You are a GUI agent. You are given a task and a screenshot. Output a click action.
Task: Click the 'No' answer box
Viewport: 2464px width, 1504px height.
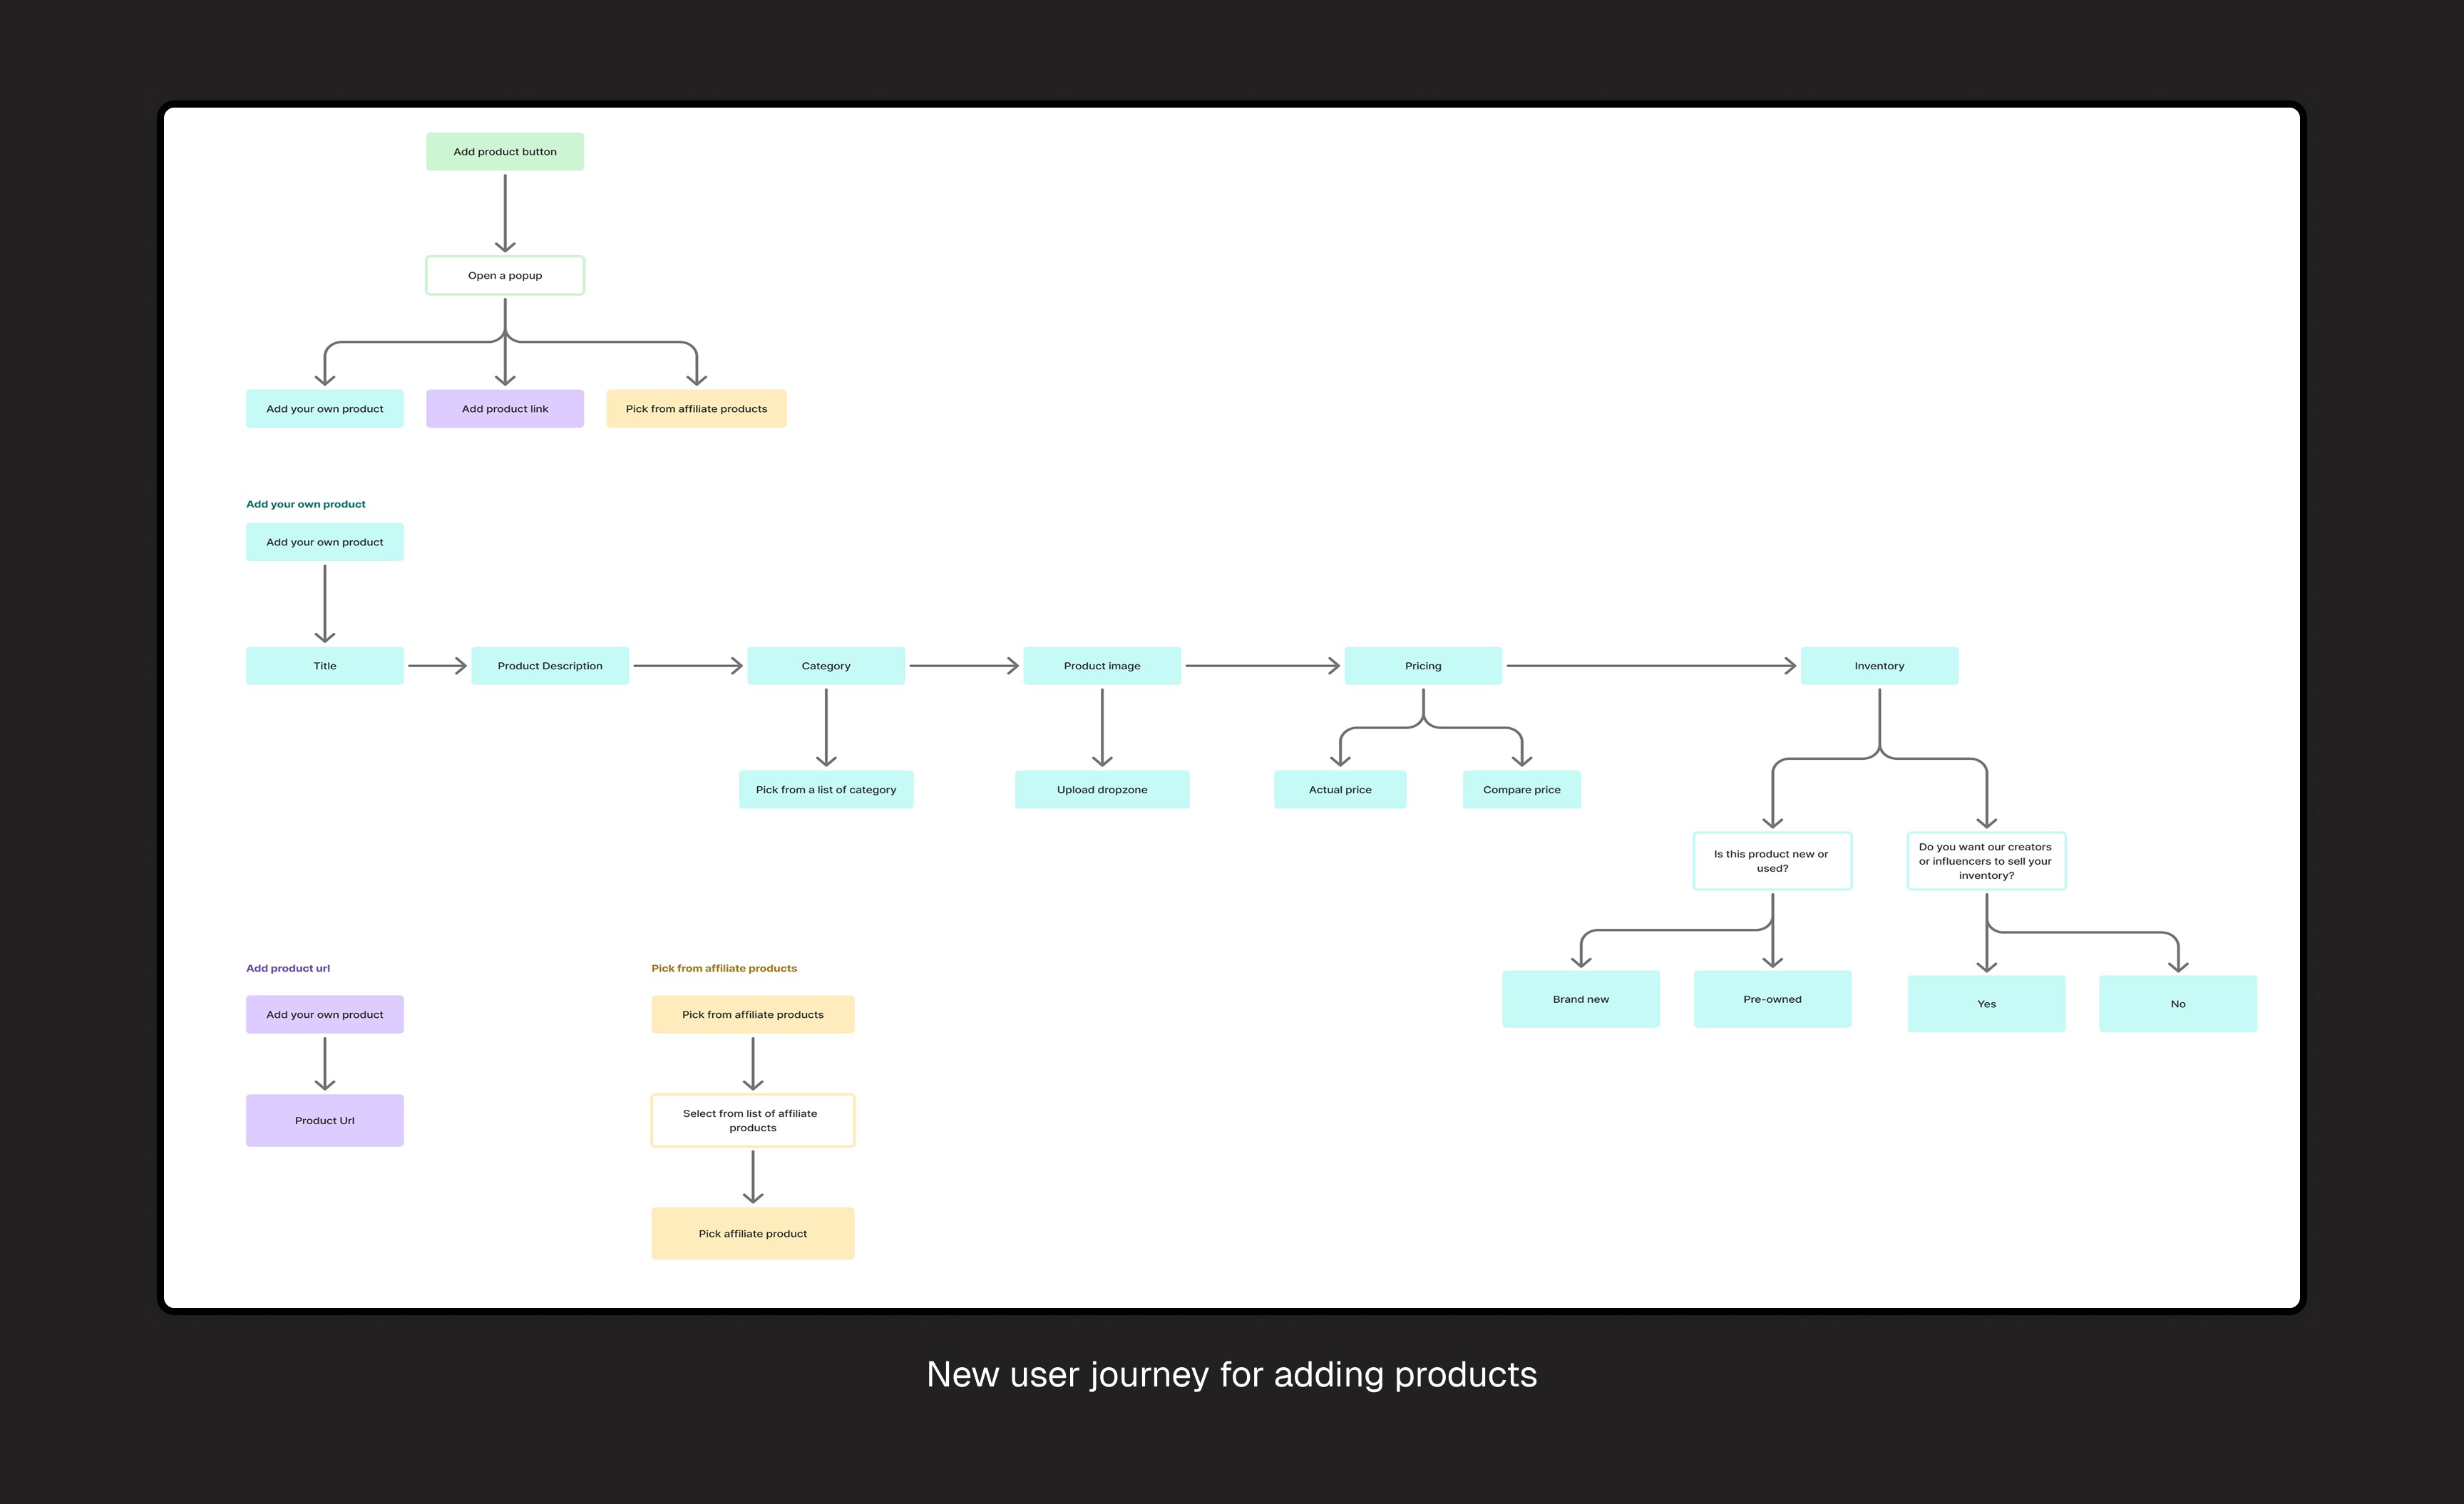pyautogui.click(x=2177, y=1003)
